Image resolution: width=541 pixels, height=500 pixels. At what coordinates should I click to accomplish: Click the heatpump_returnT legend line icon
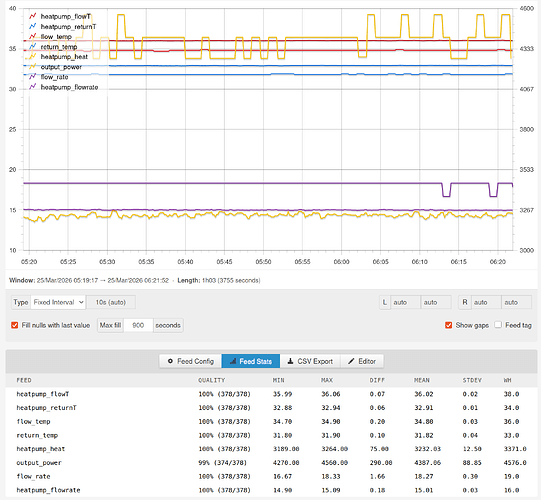click(33, 26)
